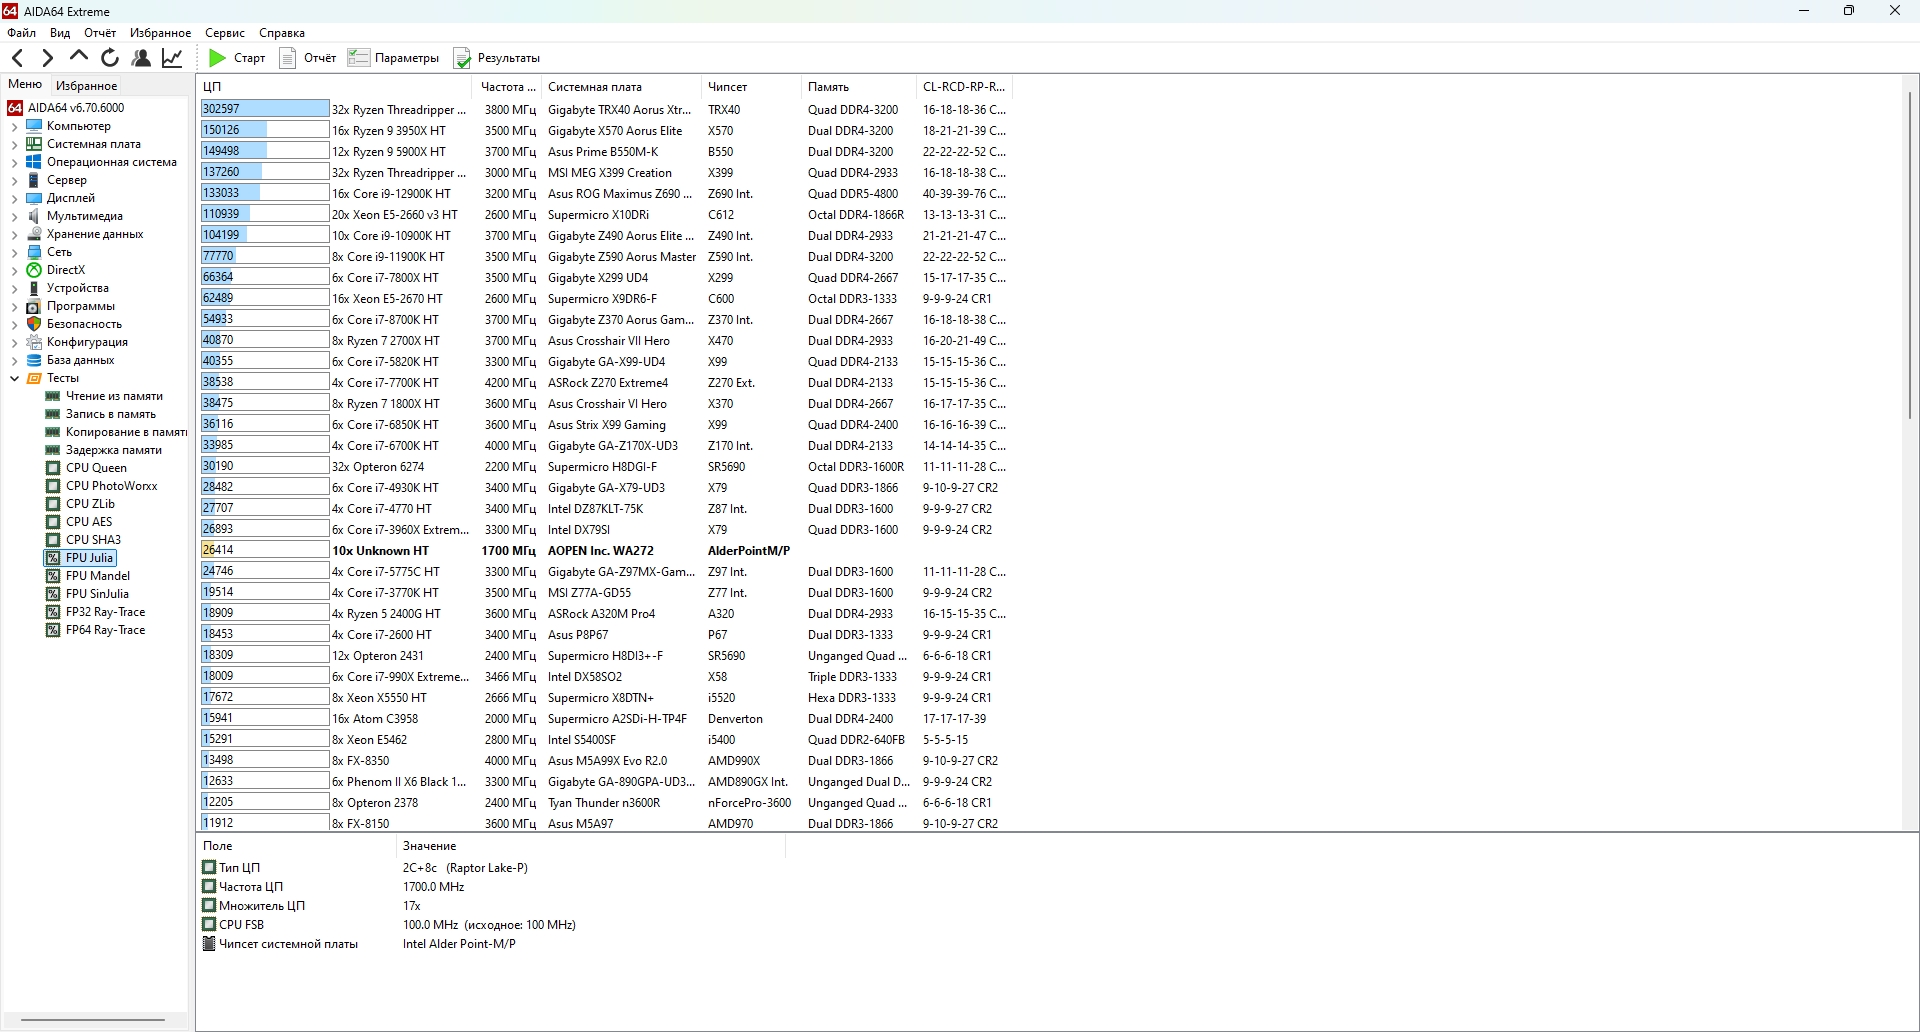1920x1032 pixels.
Task: Switch to the Меню sidebar tab
Action: (x=25, y=85)
